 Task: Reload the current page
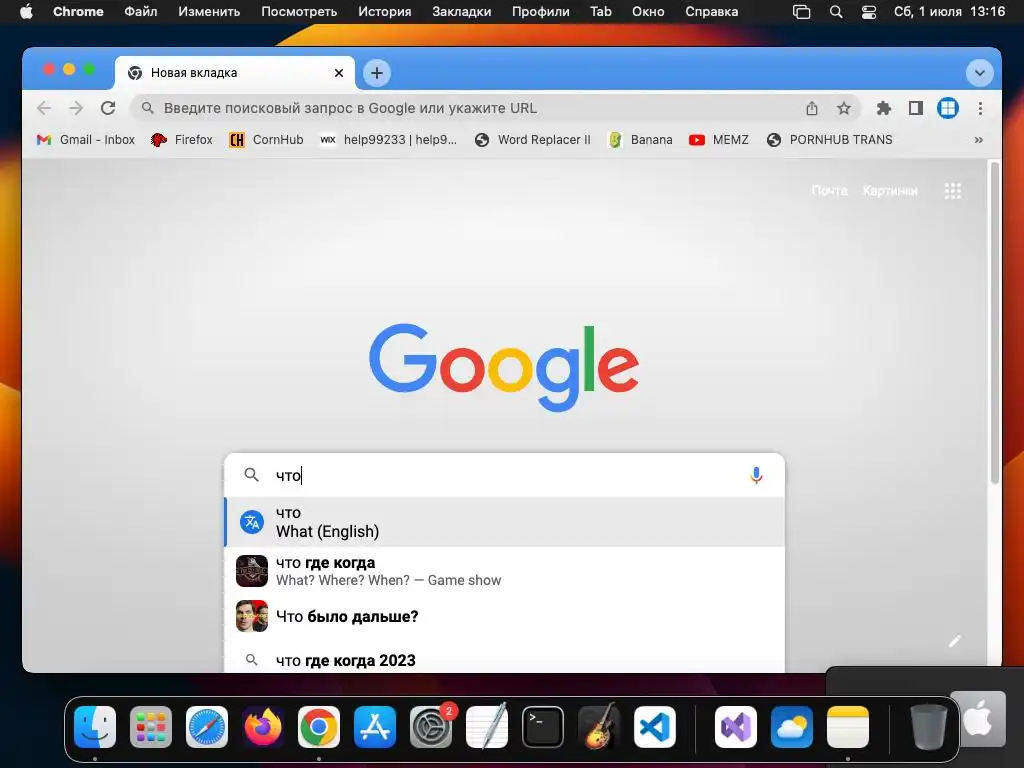pos(108,108)
